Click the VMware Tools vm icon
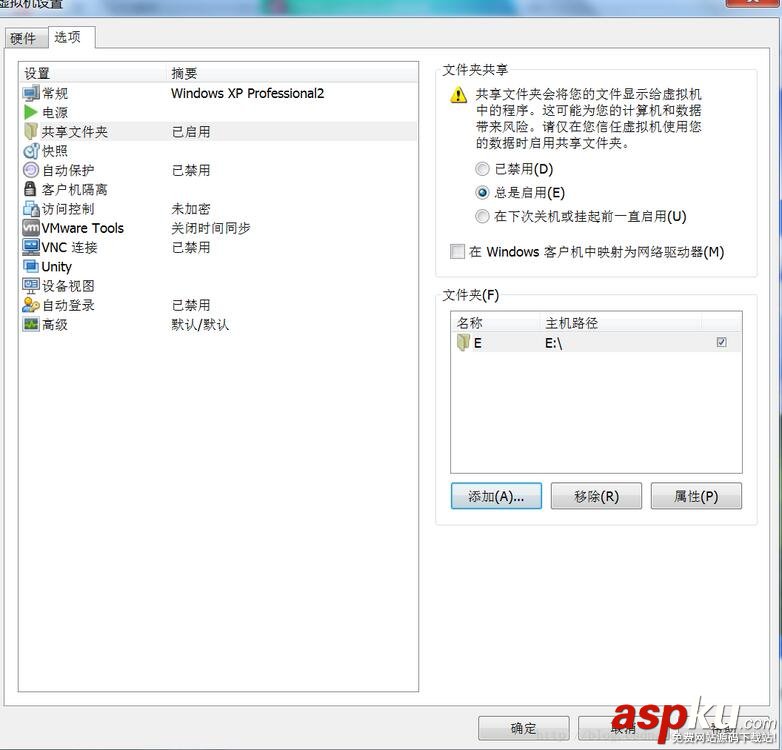The height and width of the screenshot is (750, 782). click(30, 228)
